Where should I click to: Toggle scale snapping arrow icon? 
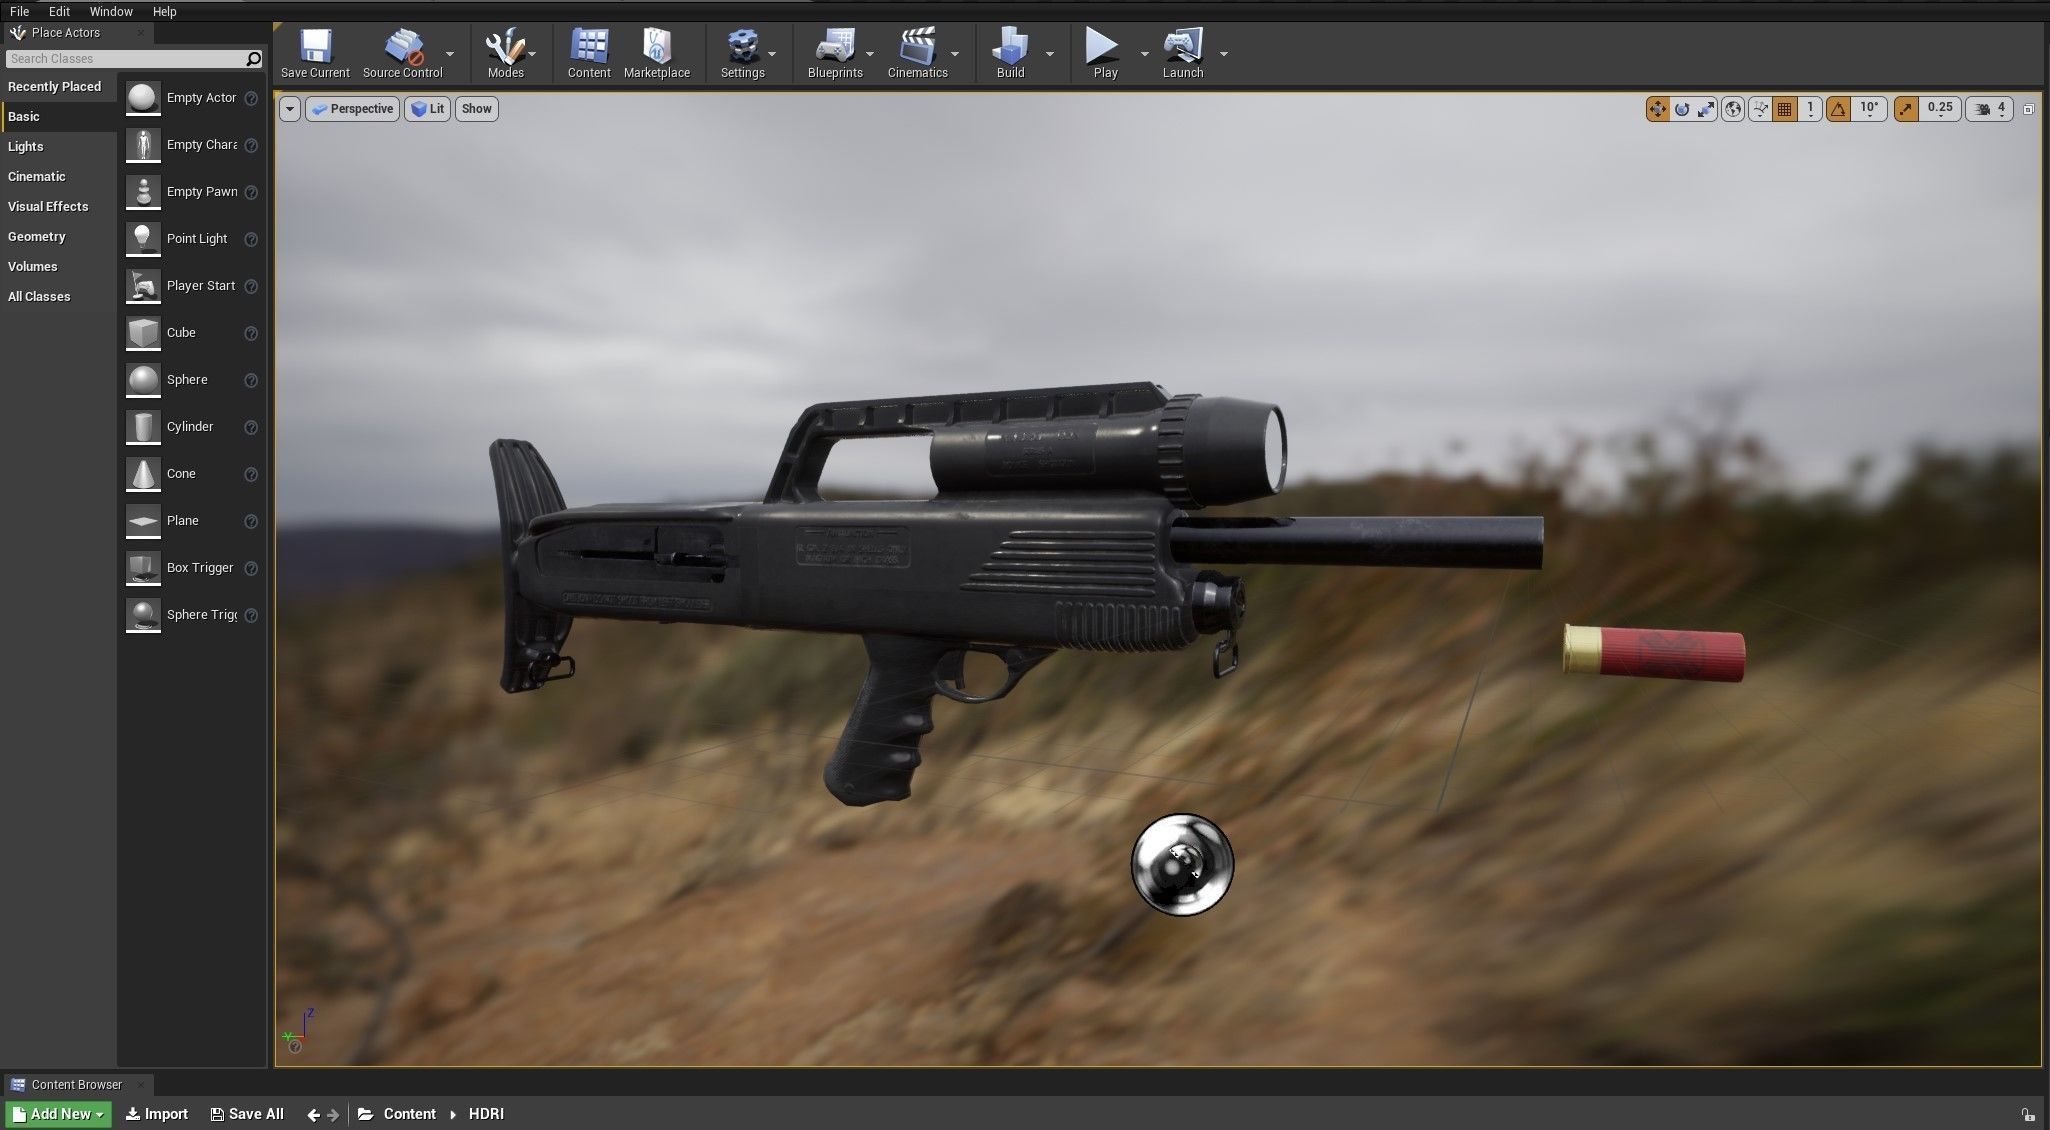(1906, 109)
